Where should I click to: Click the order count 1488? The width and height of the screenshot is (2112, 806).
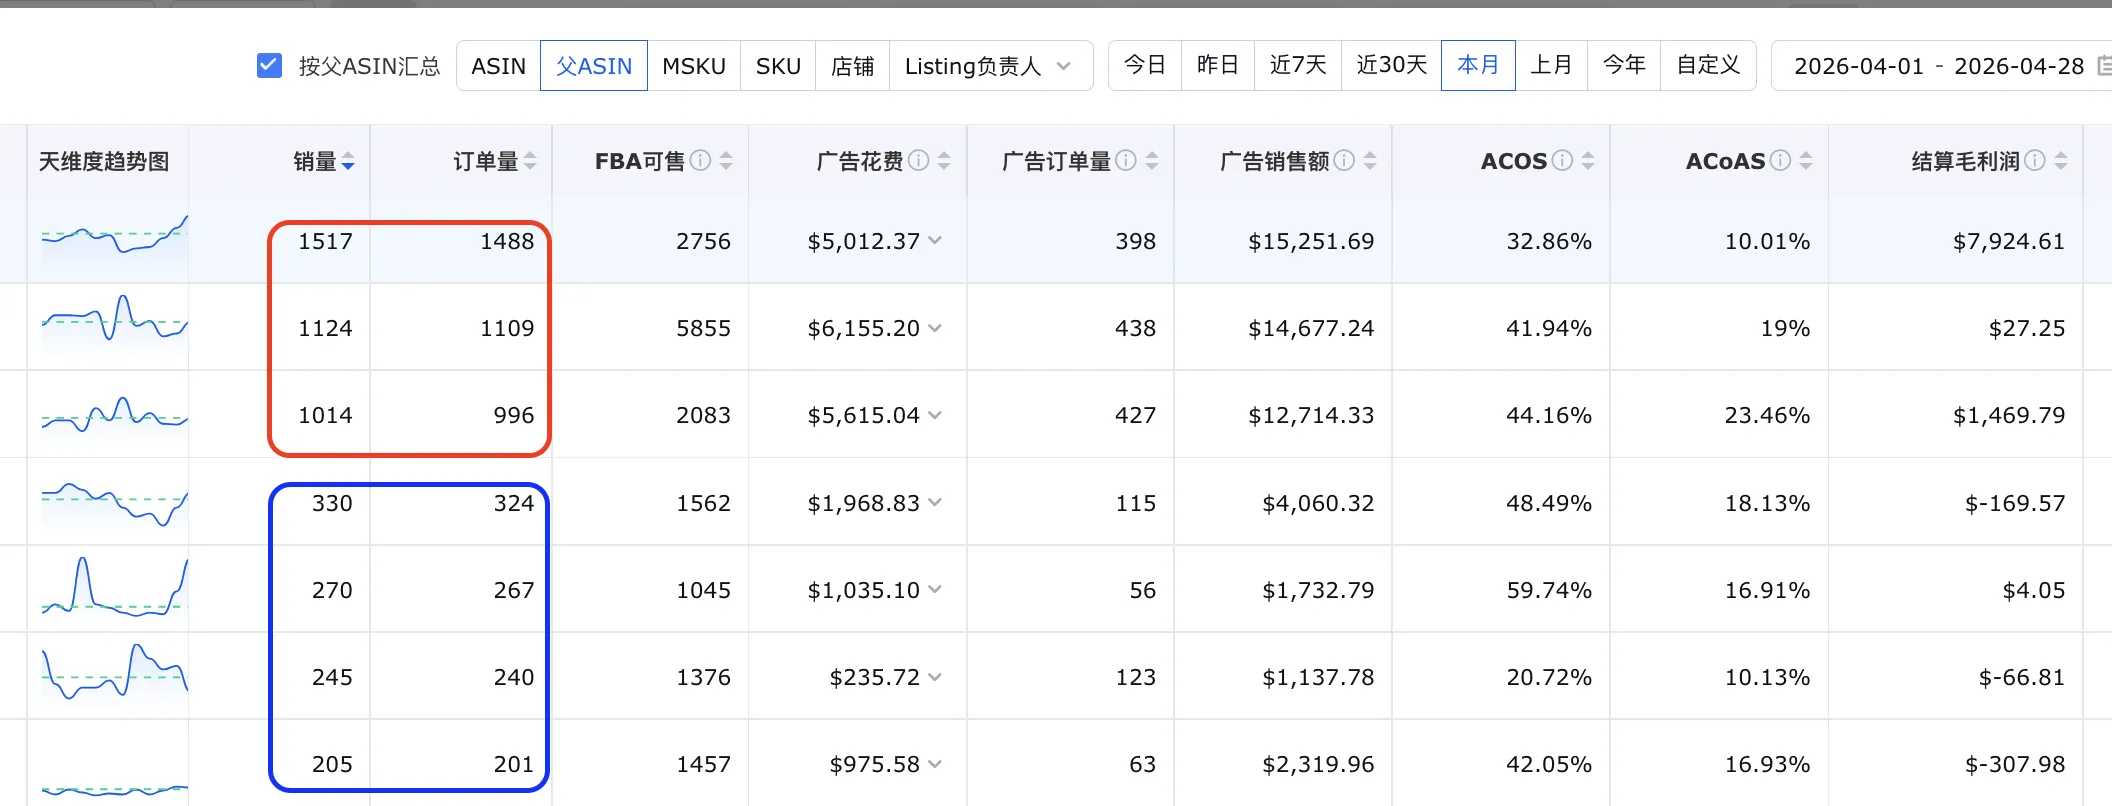pos(507,241)
